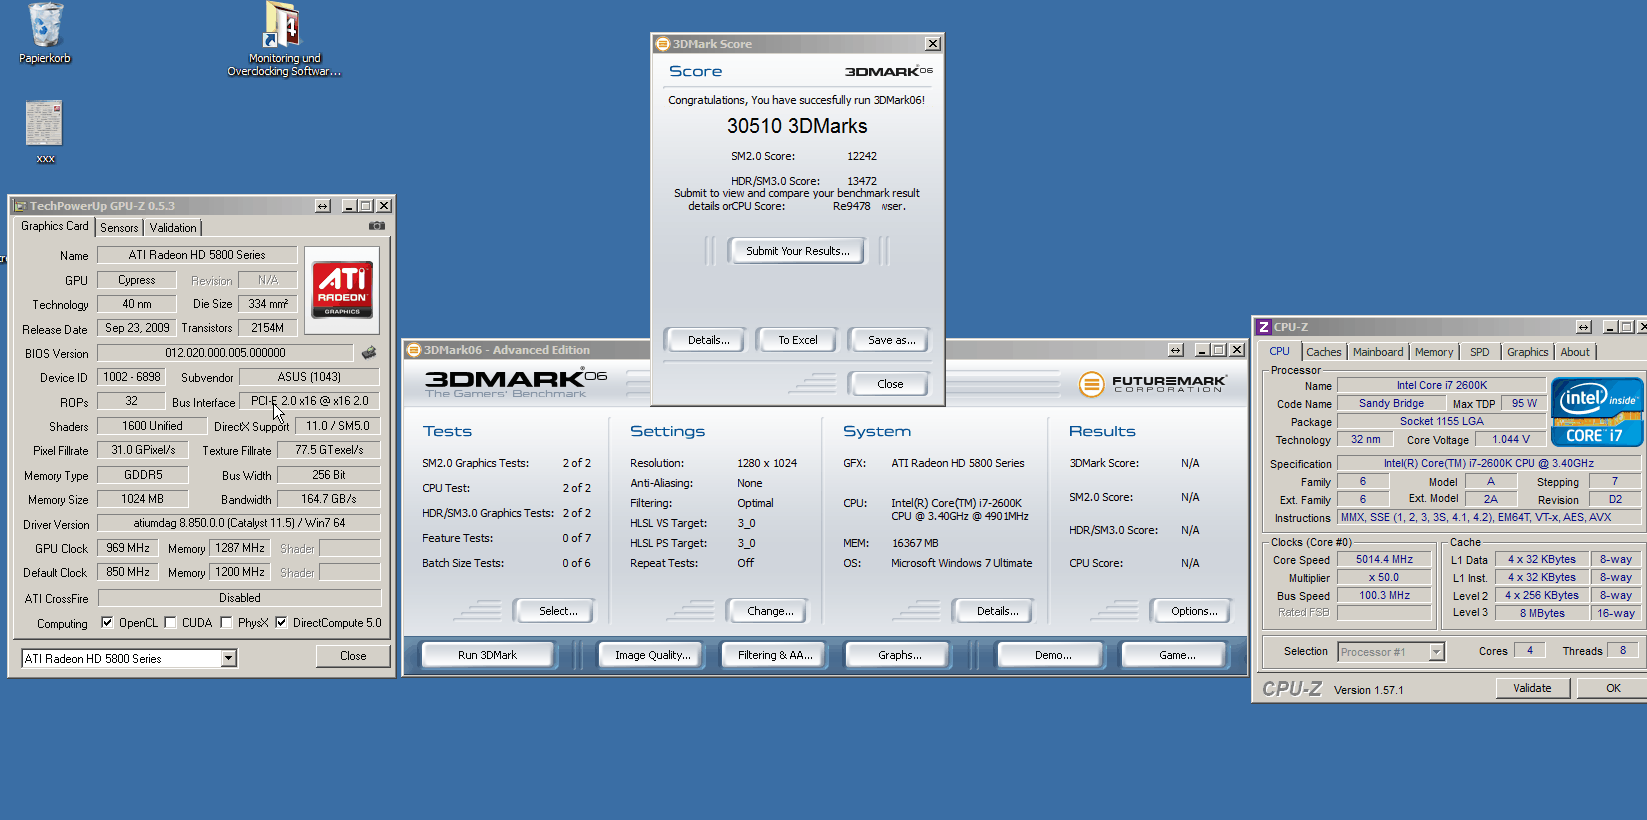Enable the PhysX checkbox
The width and height of the screenshot is (1647, 820).
226,622
